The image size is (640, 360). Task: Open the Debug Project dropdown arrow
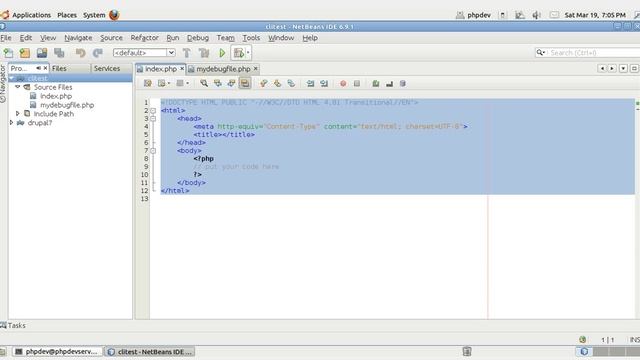tap(248, 53)
